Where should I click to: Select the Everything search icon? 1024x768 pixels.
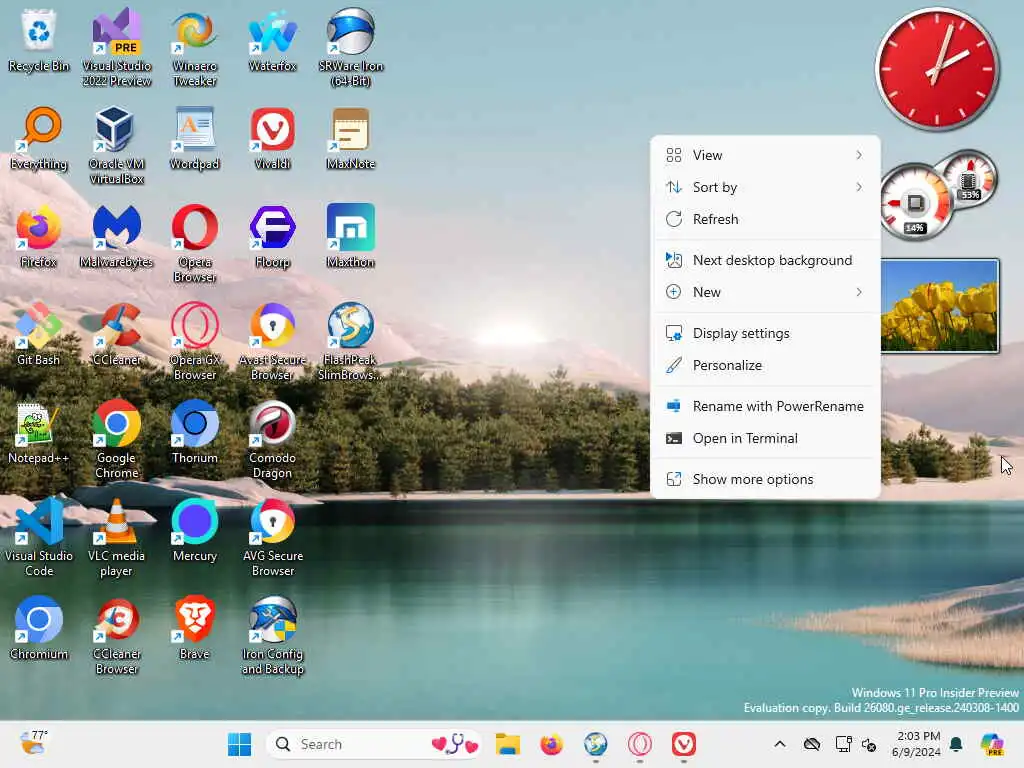pos(39,138)
